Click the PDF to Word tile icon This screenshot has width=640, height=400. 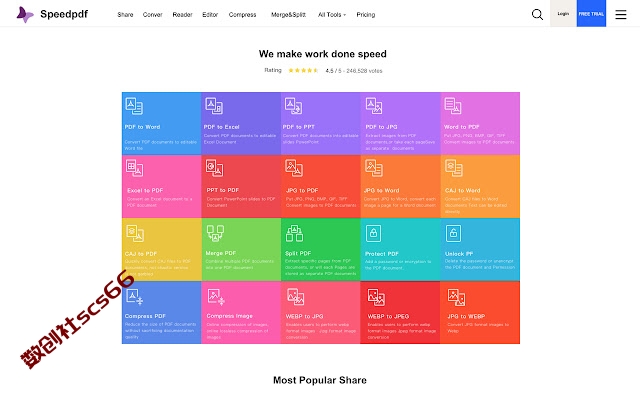(x=134, y=106)
